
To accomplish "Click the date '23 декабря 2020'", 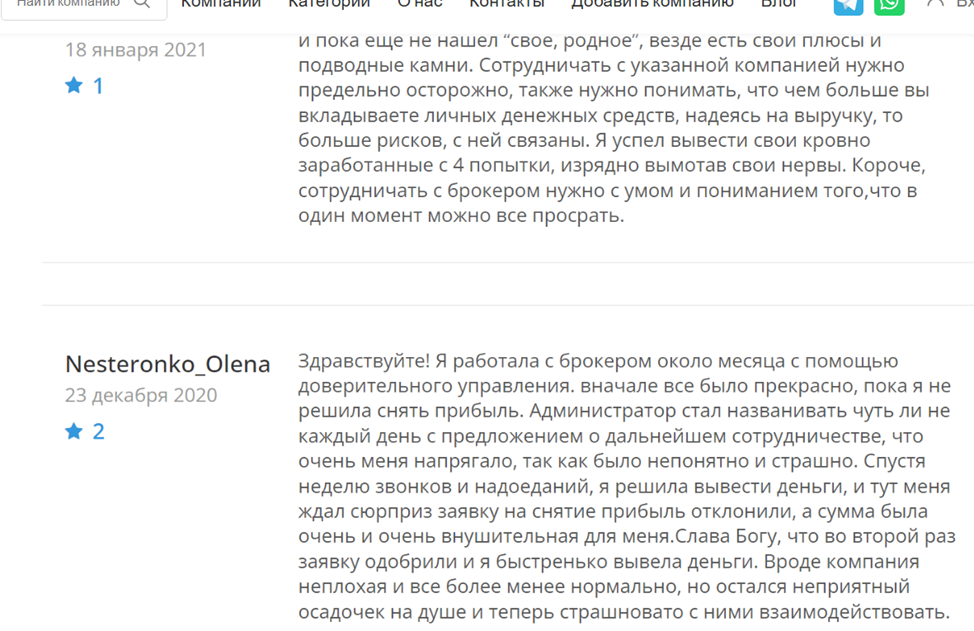I will click(141, 395).
